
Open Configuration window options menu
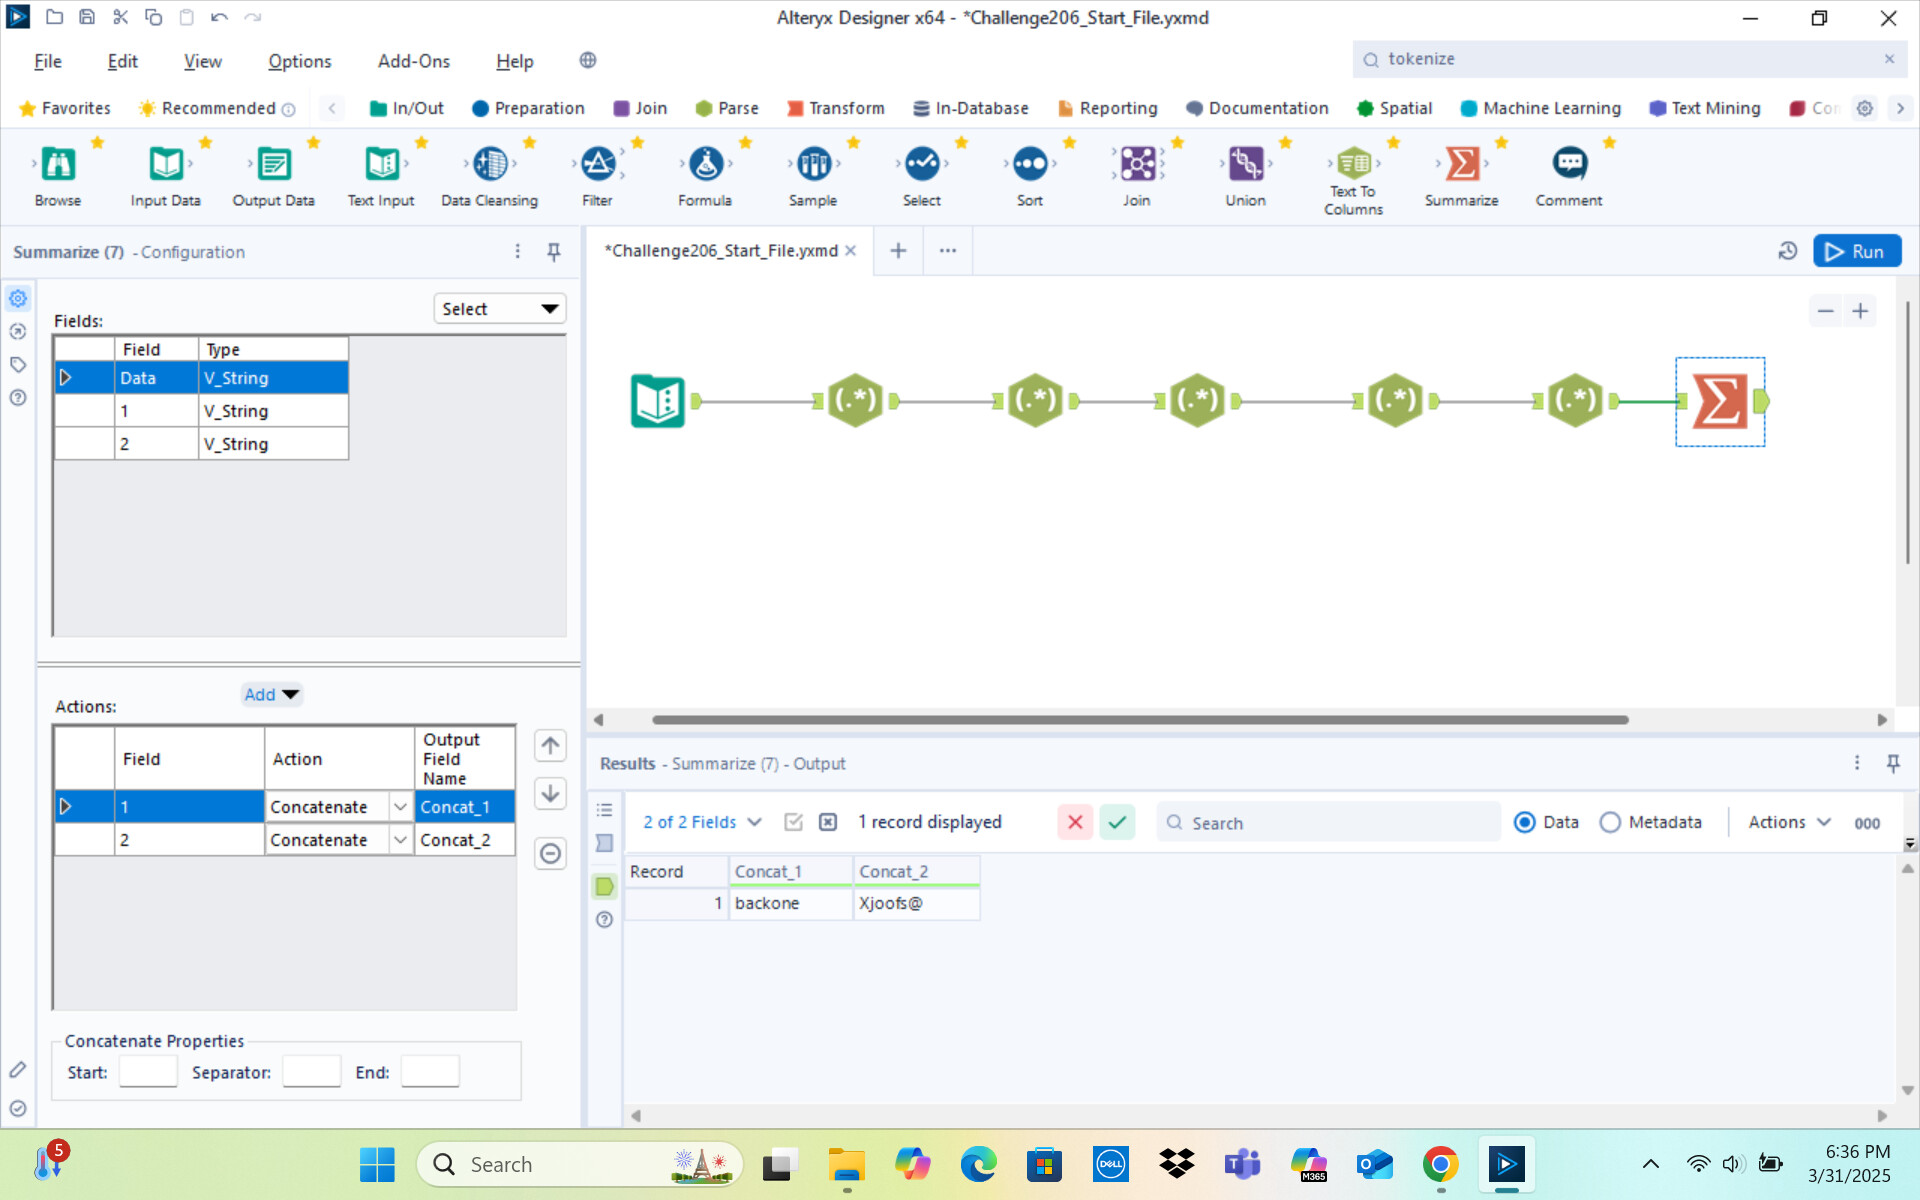[518, 252]
